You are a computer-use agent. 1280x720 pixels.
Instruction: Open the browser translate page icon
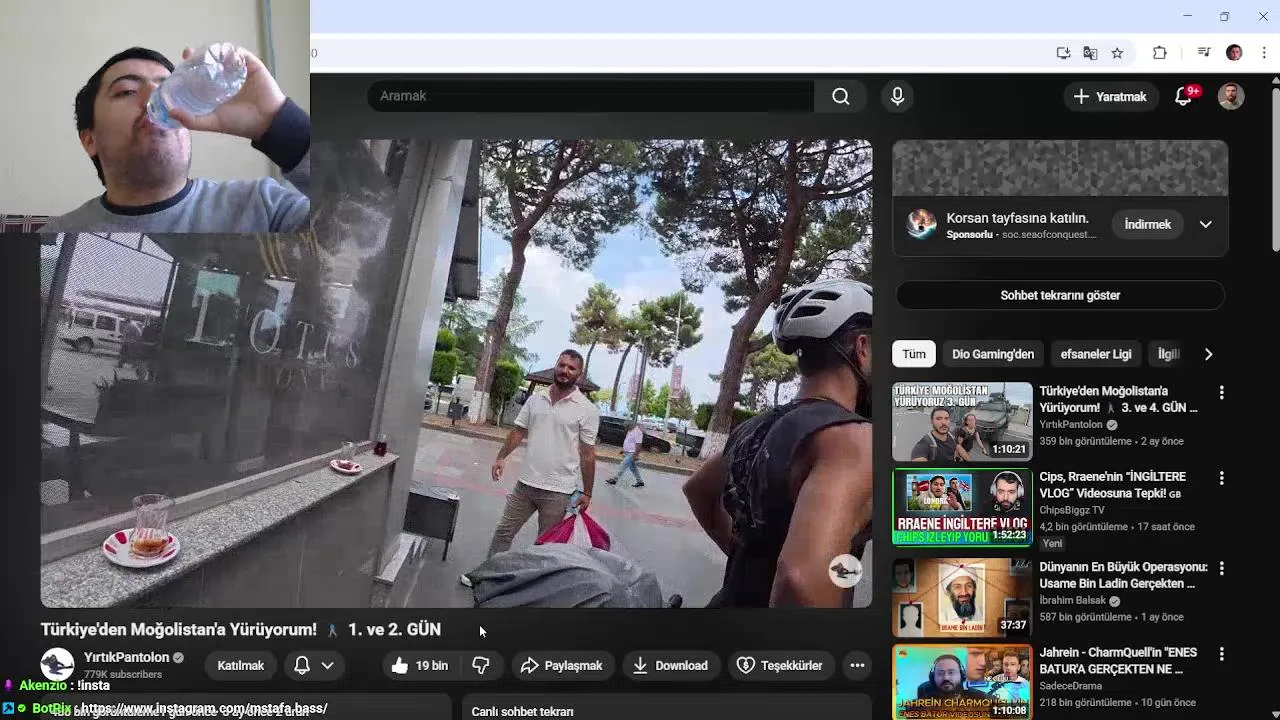pyautogui.click(x=1090, y=53)
